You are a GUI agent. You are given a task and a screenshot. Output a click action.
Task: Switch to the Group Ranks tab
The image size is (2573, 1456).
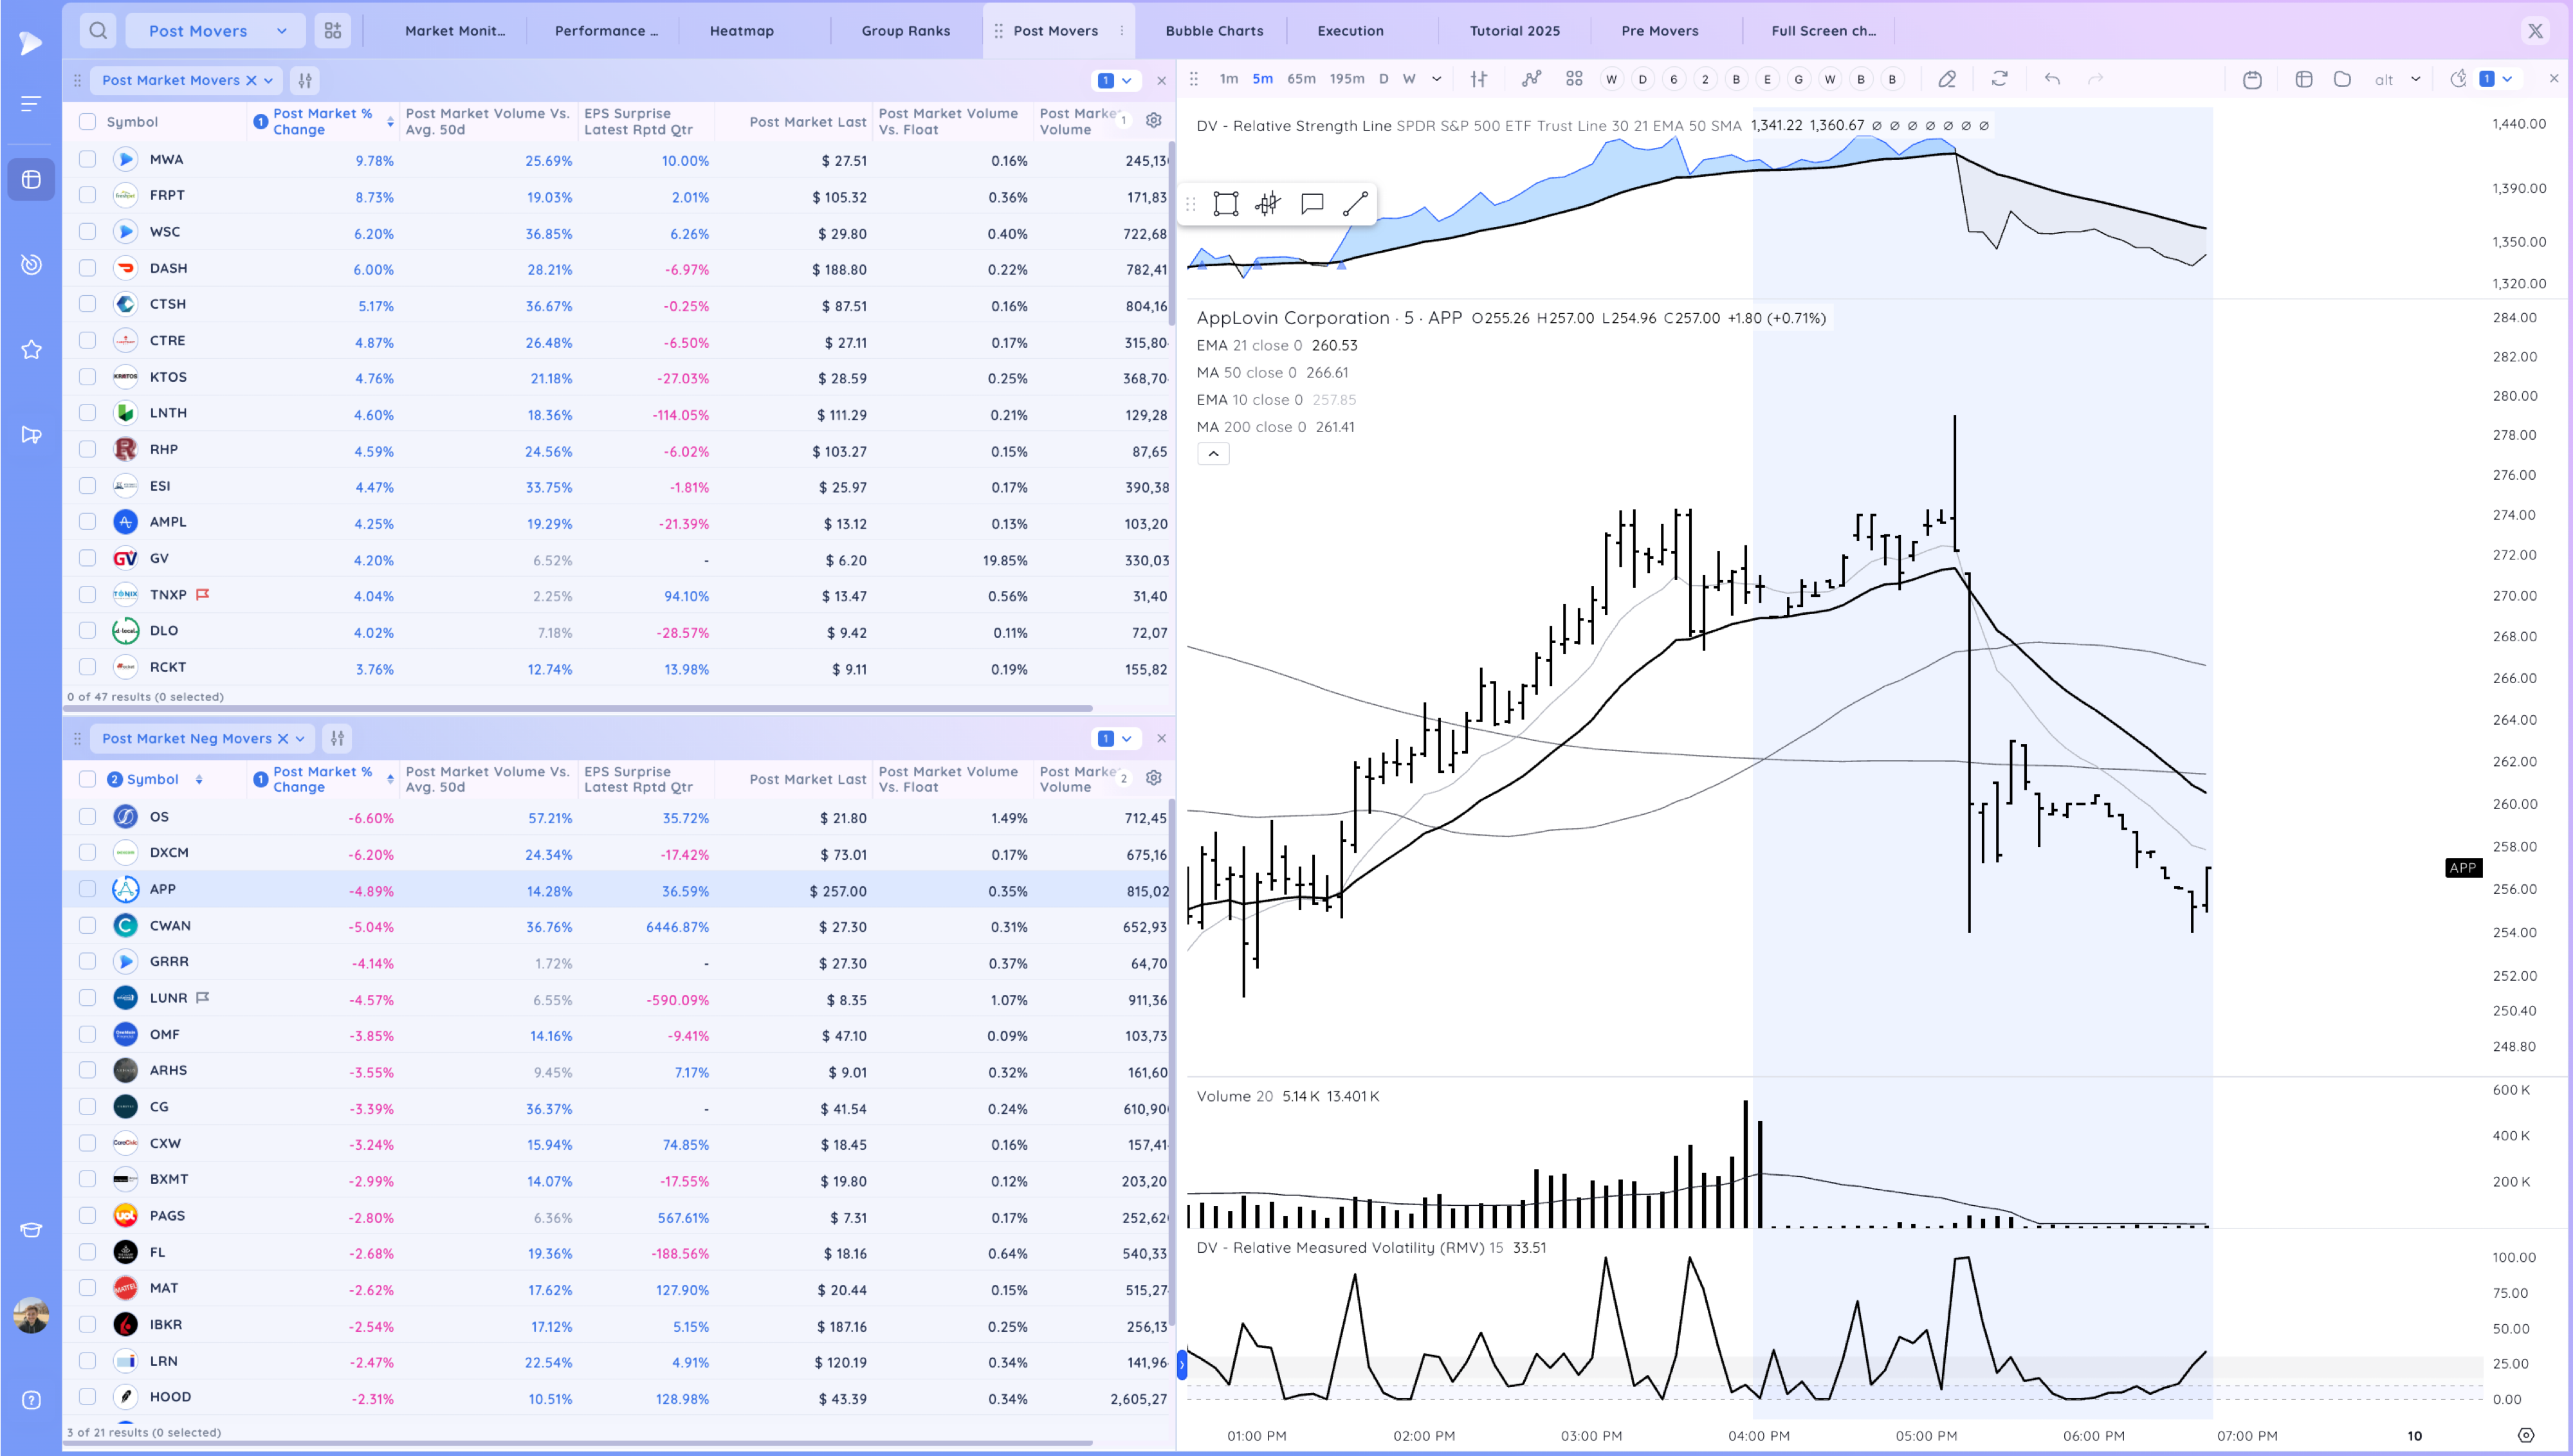point(905,31)
